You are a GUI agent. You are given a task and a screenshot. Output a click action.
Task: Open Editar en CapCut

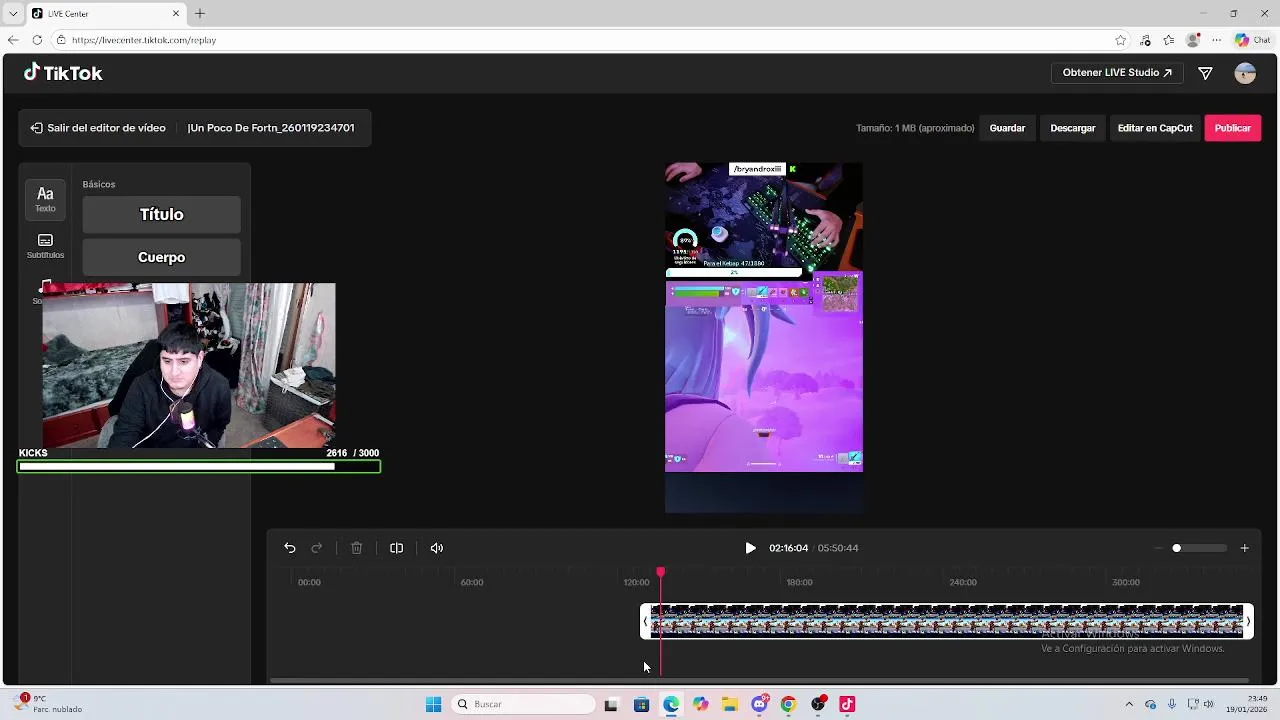click(1155, 128)
